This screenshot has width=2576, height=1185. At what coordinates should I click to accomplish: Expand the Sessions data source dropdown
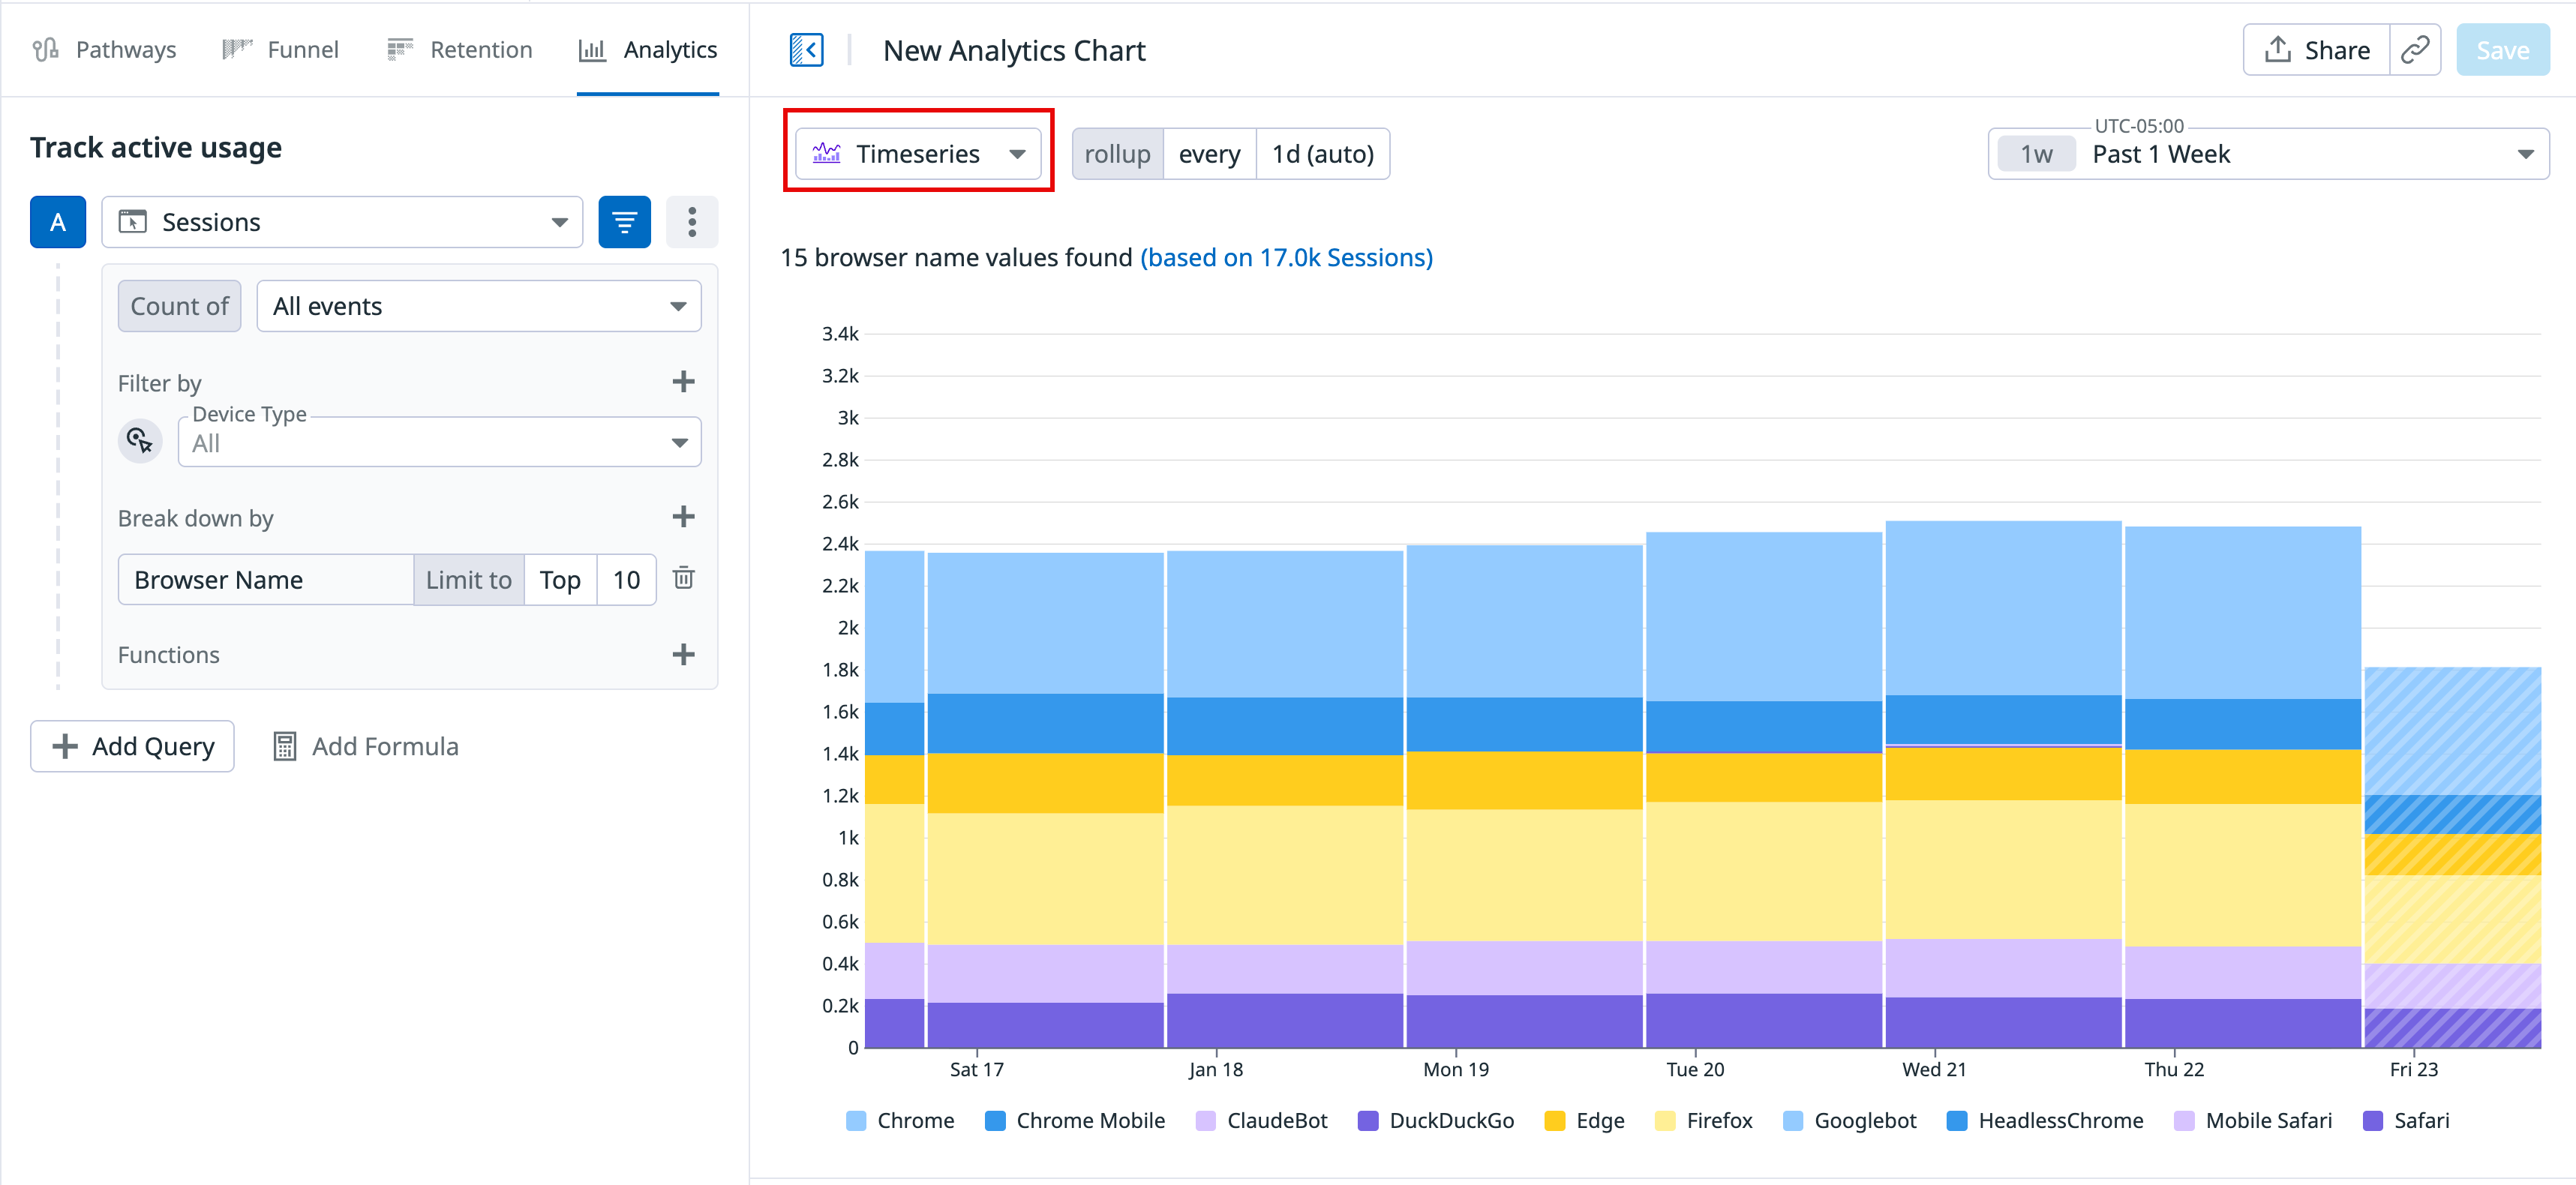coord(342,222)
